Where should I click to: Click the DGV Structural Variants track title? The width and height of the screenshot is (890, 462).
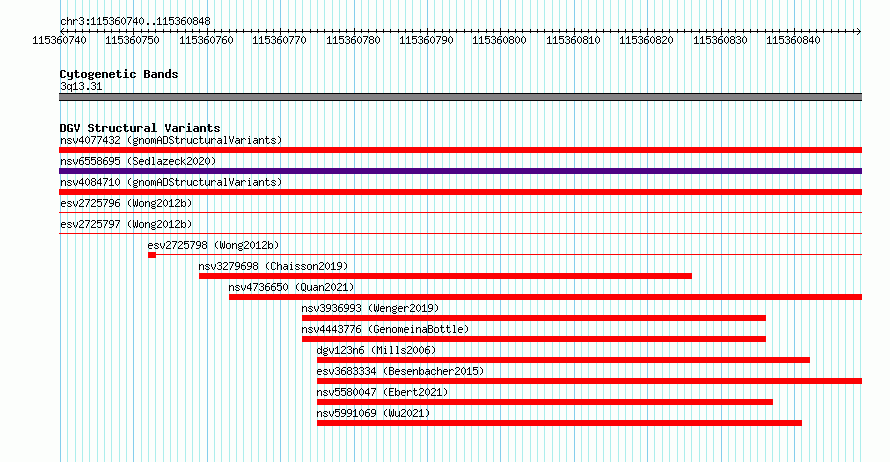(x=140, y=128)
